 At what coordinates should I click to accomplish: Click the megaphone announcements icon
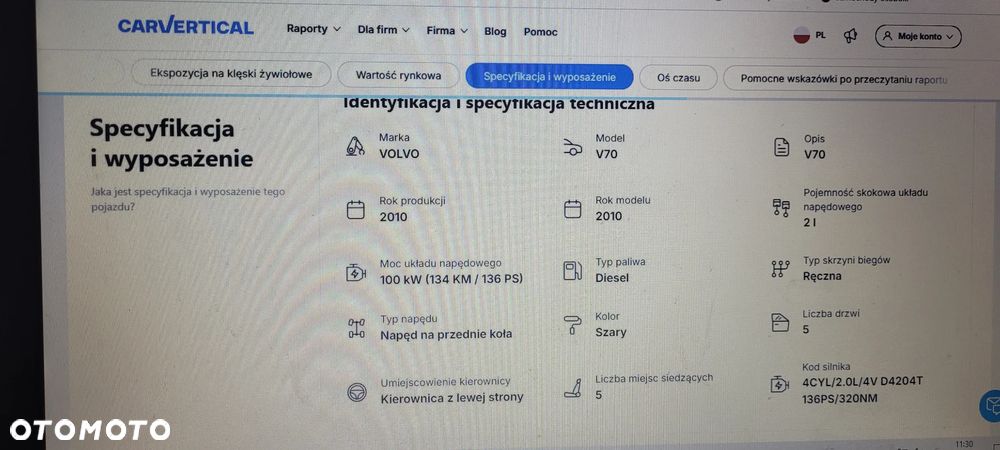pos(850,36)
